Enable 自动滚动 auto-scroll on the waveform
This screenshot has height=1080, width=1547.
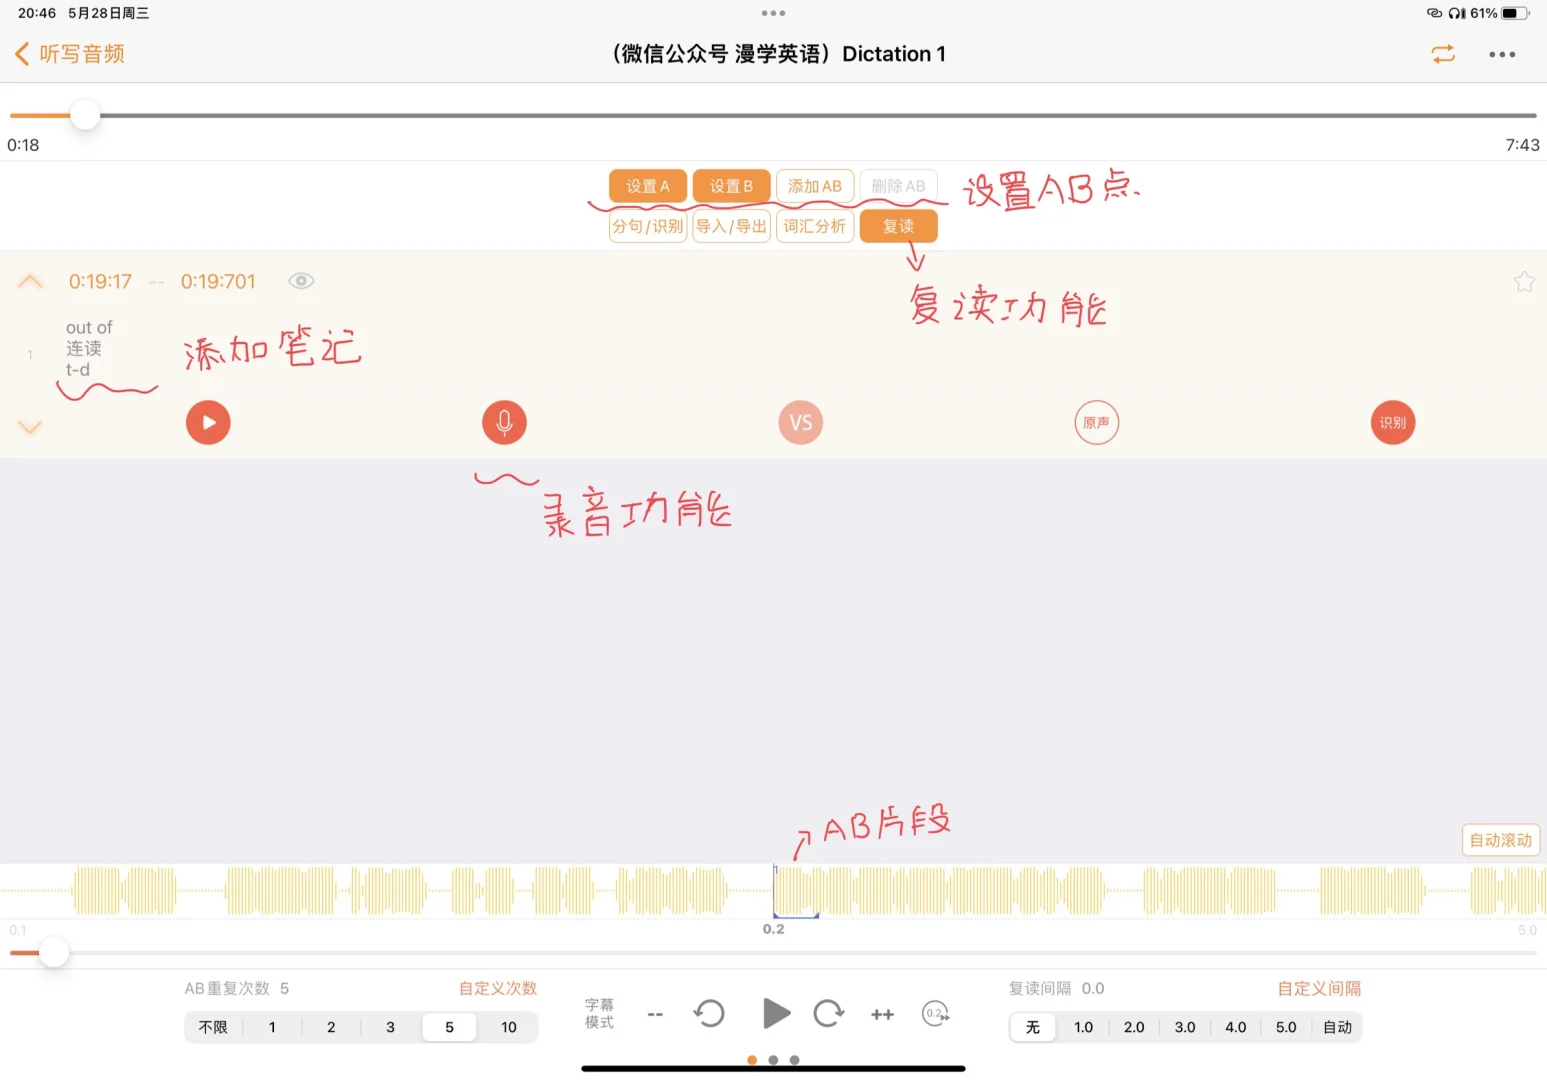1499,840
